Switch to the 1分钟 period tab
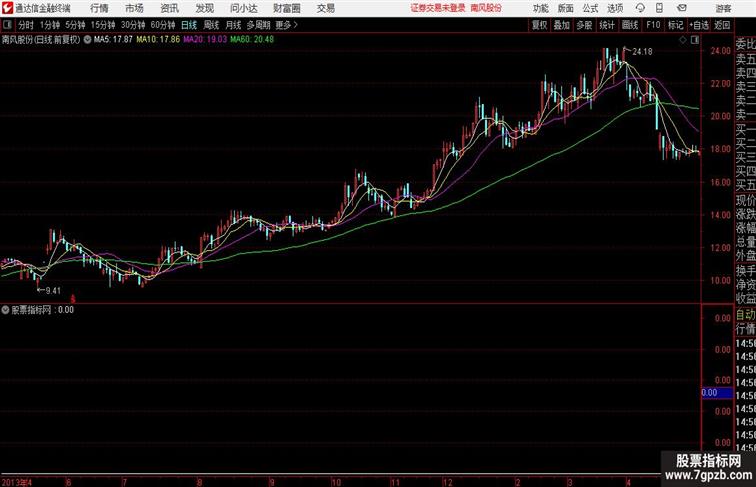The image size is (756, 487). (50, 25)
